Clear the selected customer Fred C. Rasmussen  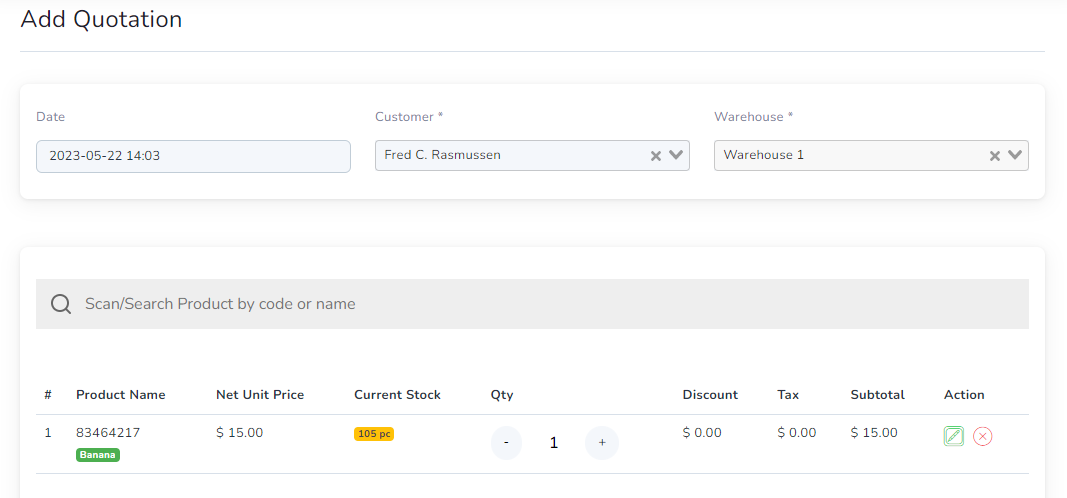click(656, 156)
